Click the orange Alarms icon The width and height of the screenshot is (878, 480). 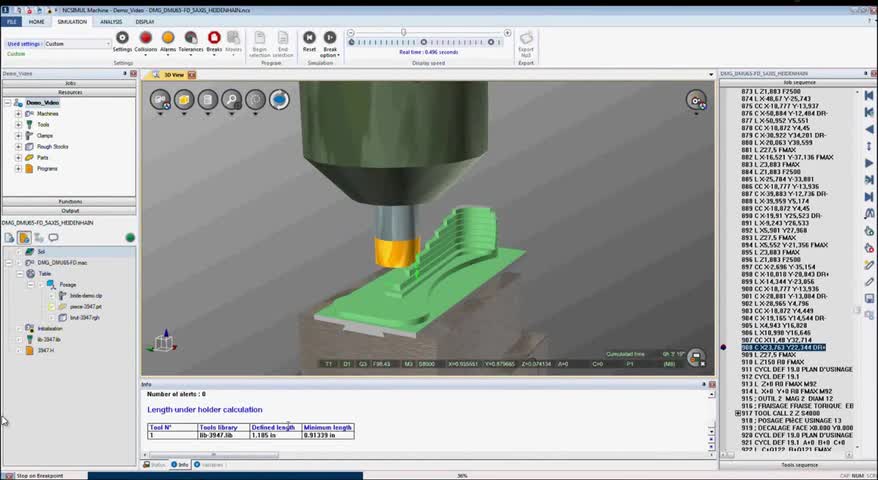[168, 38]
